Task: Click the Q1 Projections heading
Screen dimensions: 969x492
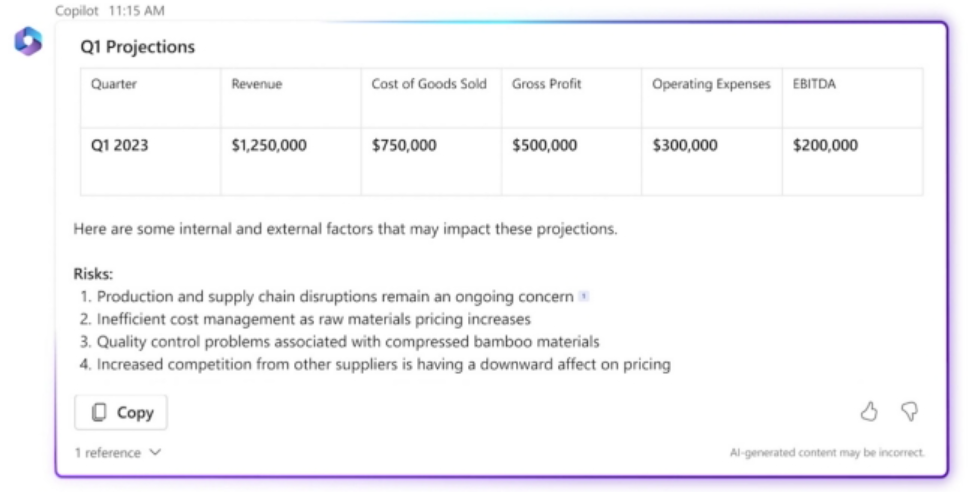Action: pos(138,47)
